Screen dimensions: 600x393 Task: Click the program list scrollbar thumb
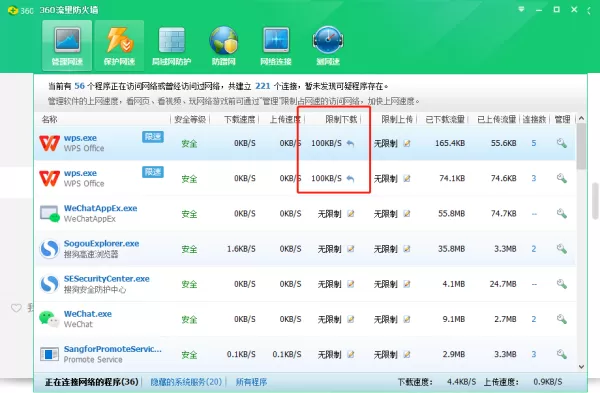[581, 147]
